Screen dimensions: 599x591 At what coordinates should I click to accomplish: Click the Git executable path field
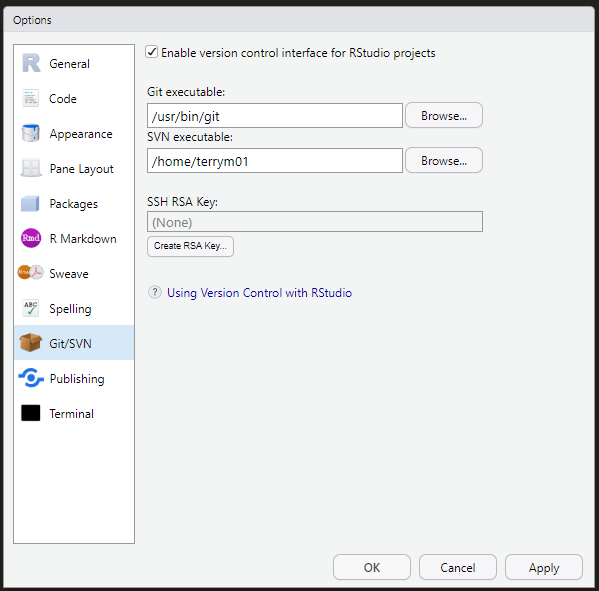[x=275, y=116]
